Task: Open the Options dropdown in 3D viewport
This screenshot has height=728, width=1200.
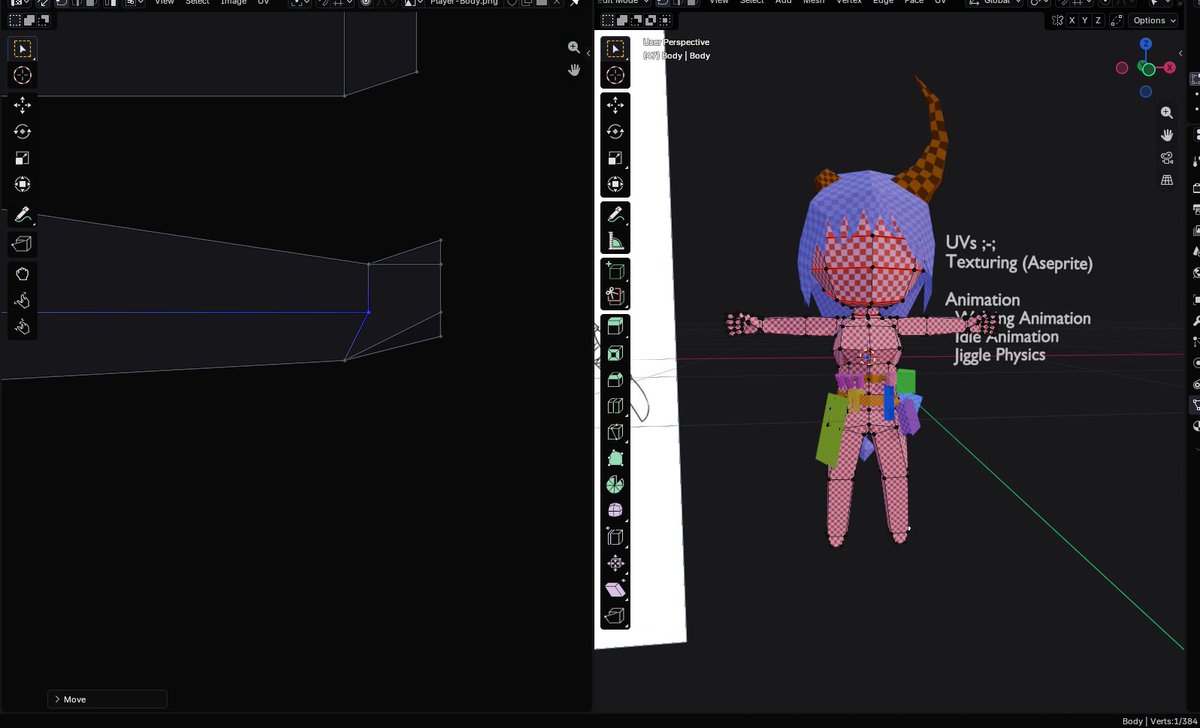Action: pyautogui.click(x=1154, y=20)
